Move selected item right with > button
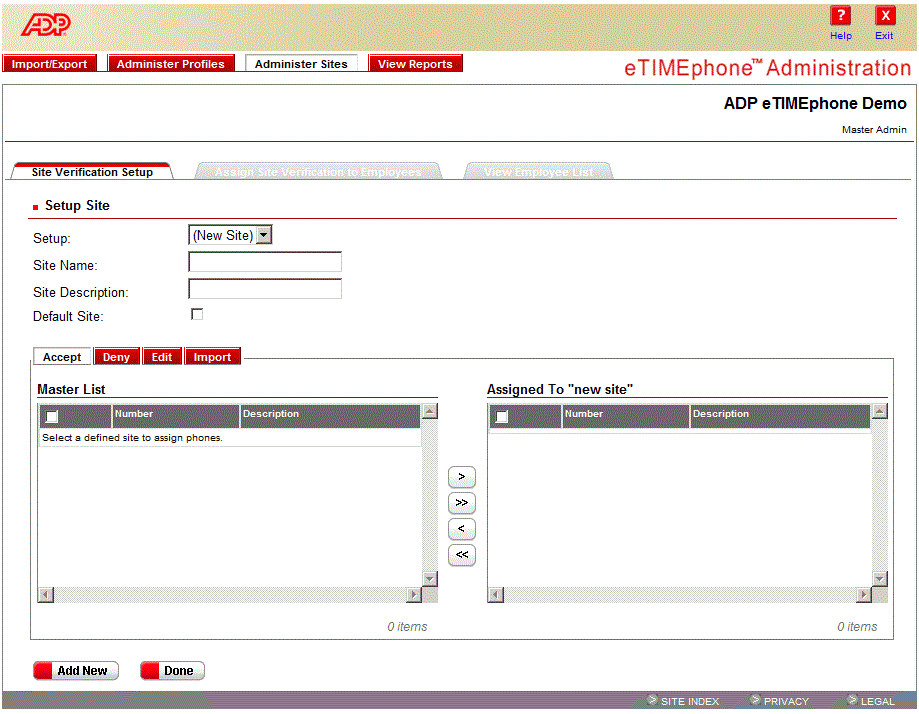 (x=462, y=477)
